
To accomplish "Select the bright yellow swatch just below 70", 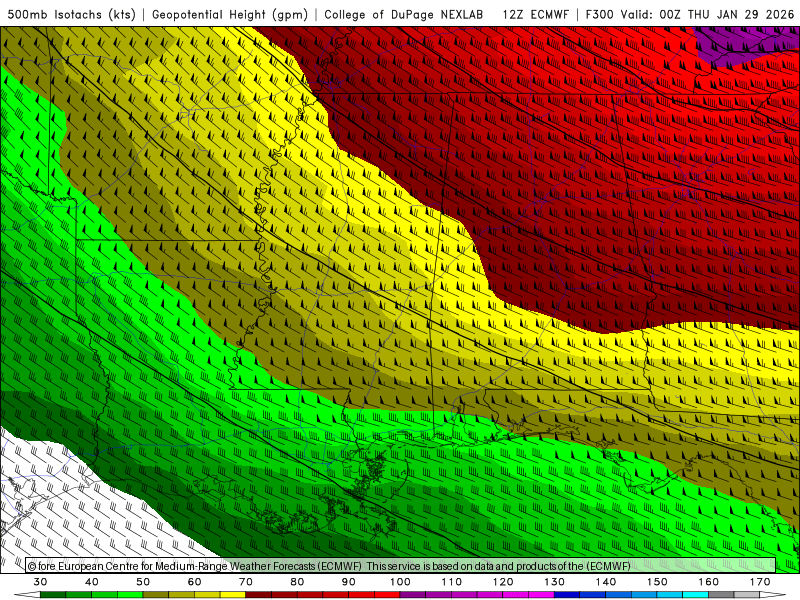I will (233, 595).
